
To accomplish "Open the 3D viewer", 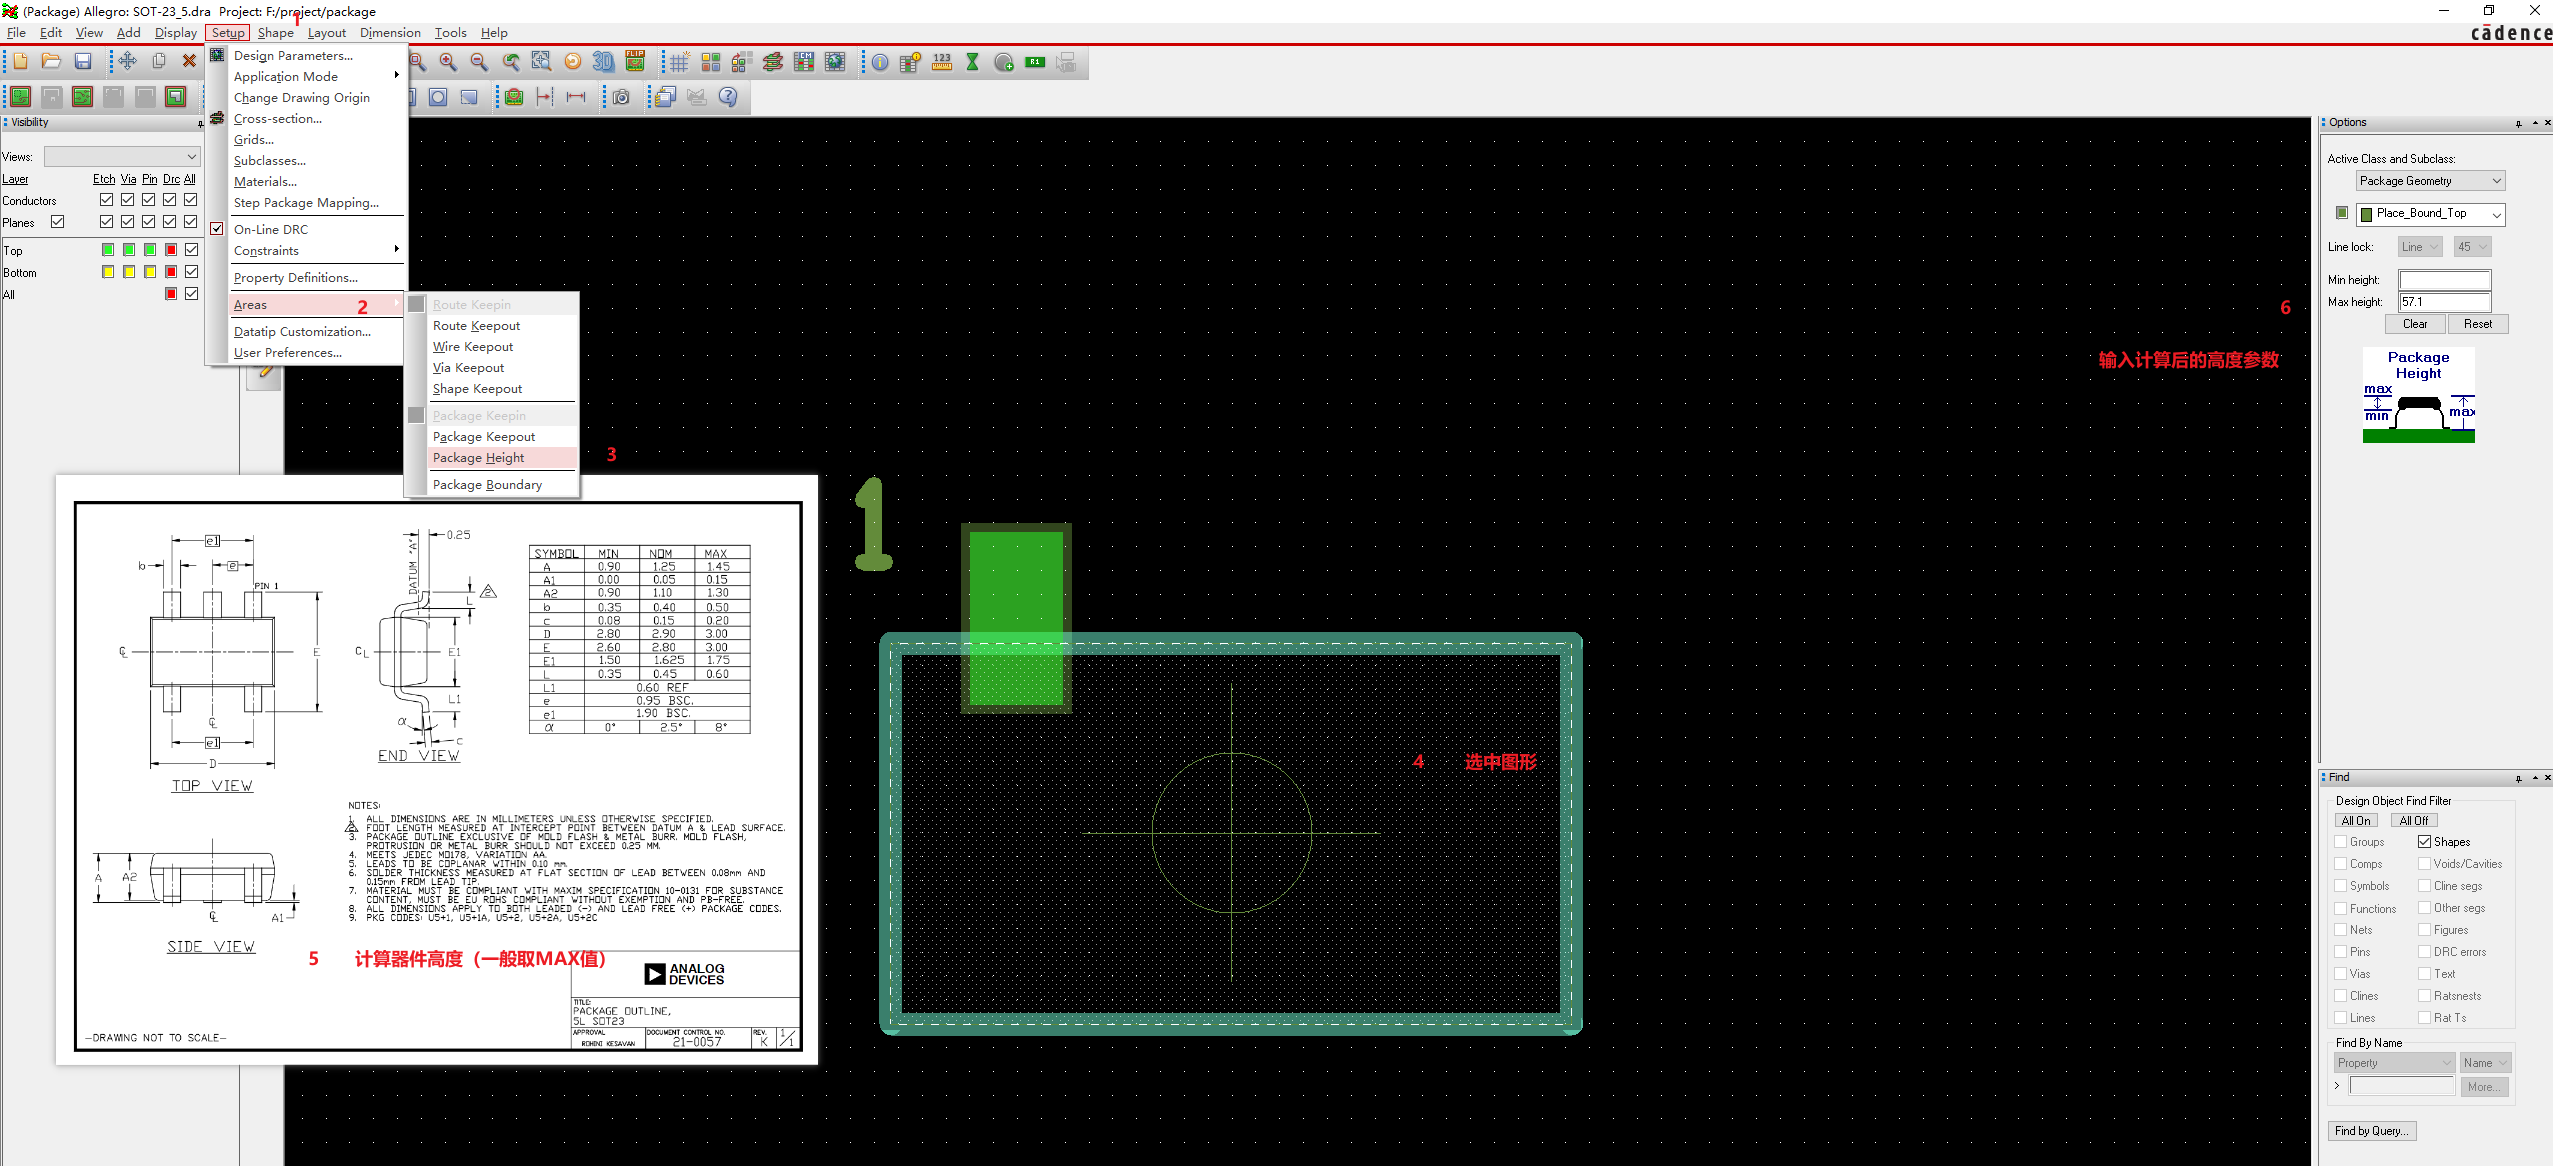I will pos(603,63).
